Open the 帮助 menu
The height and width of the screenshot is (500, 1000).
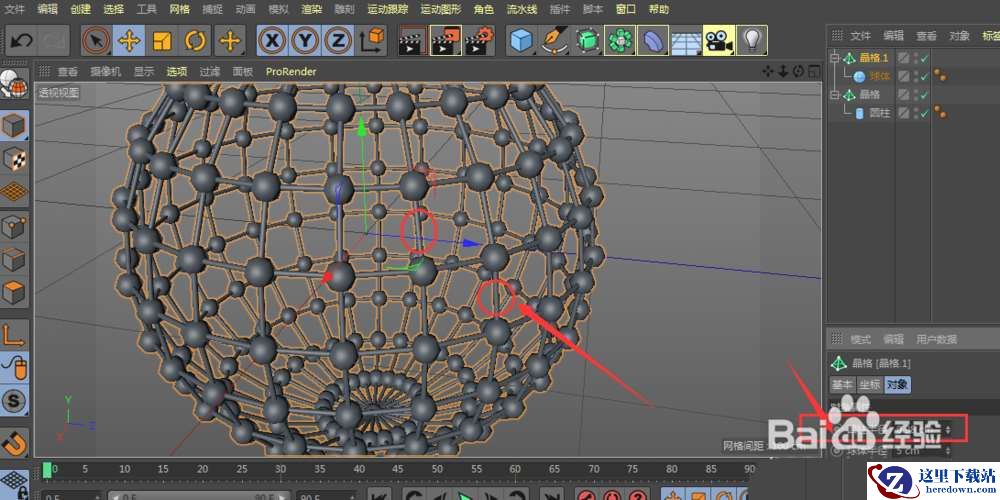point(659,10)
